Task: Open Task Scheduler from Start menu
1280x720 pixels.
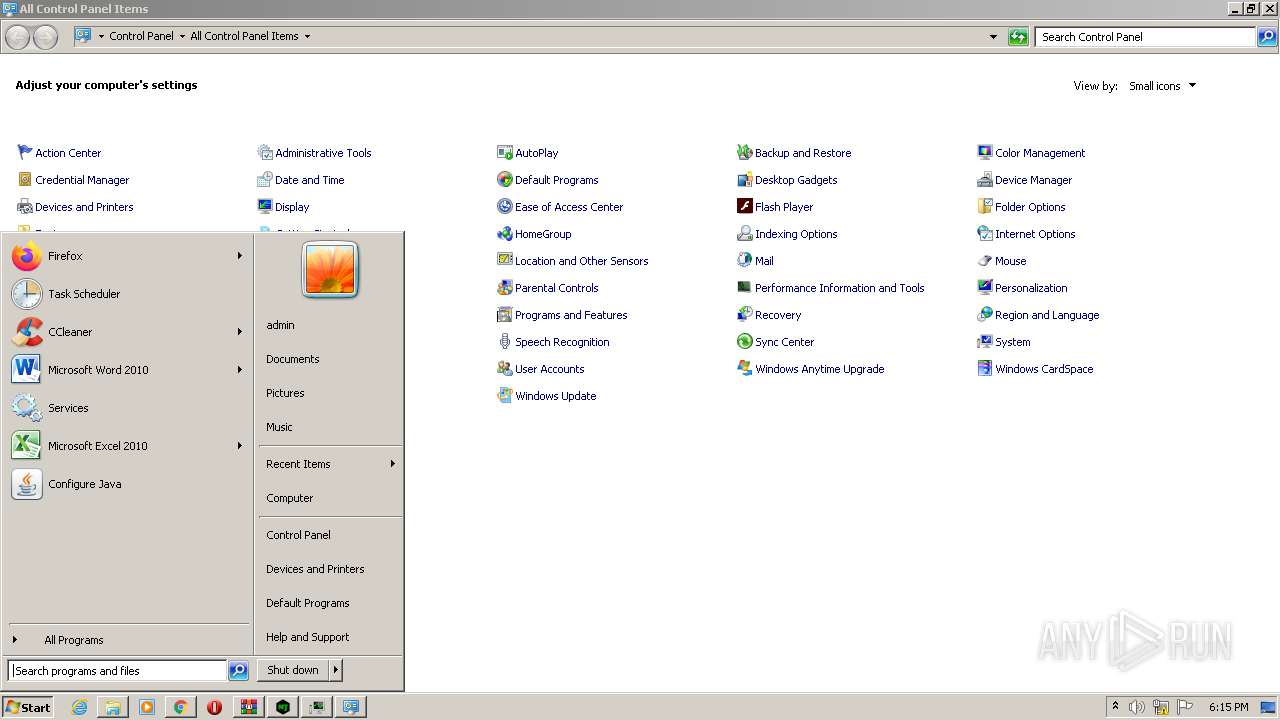Action: pos(126,294)
